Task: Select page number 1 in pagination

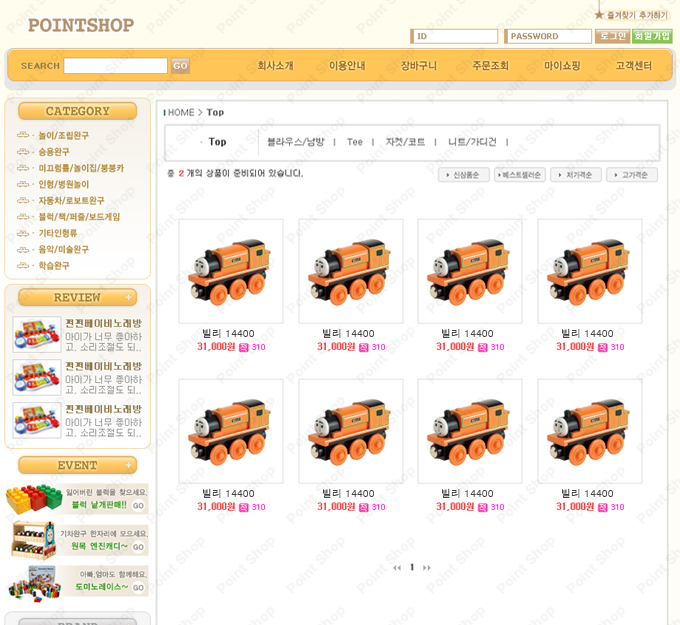Action: tap(412, 567)
